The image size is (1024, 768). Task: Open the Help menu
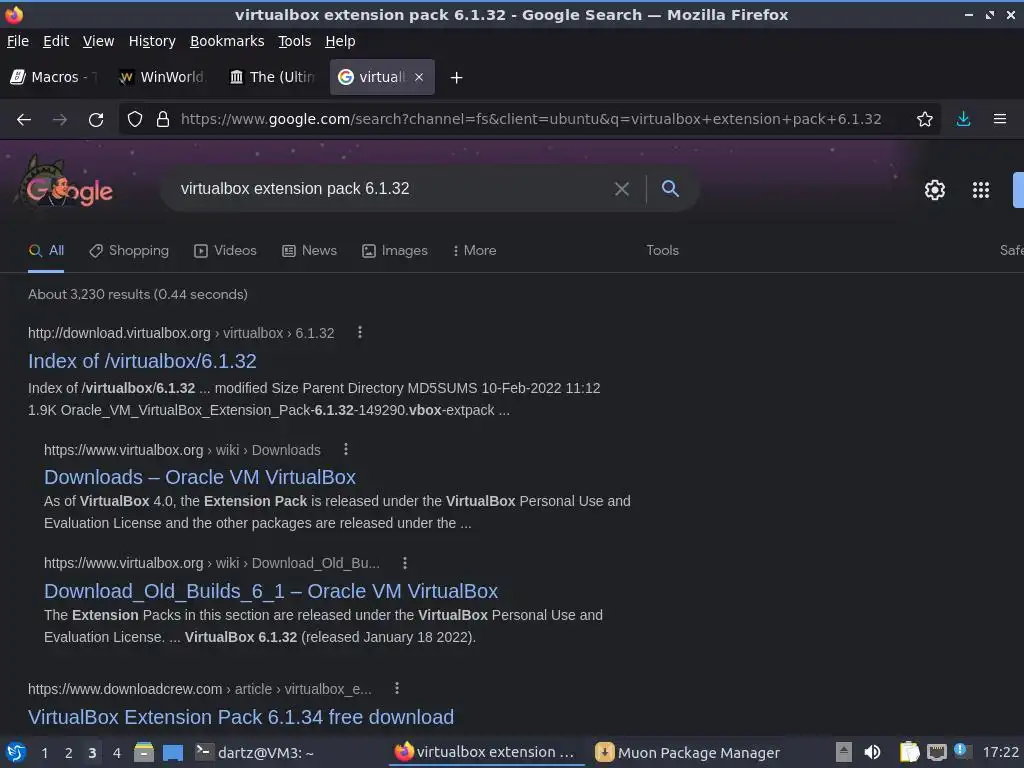tap(340, 41)
